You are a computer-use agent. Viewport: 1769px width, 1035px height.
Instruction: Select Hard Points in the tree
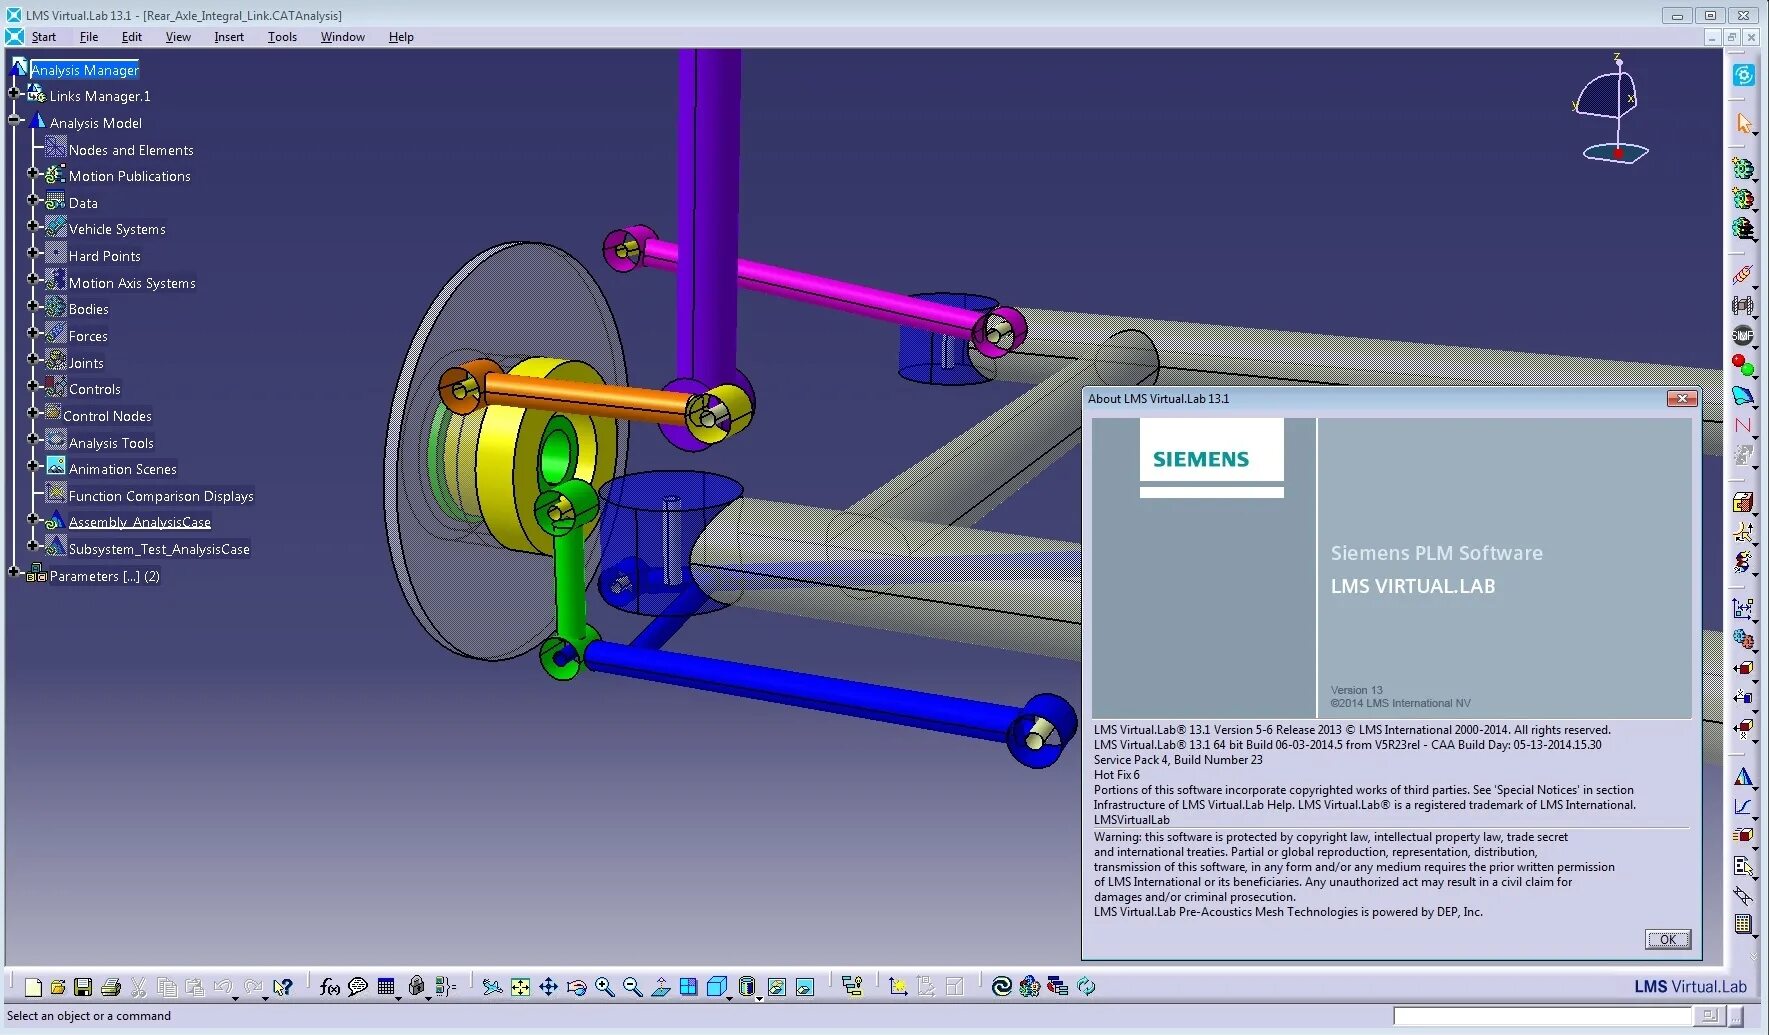click(x=105, y=256)
